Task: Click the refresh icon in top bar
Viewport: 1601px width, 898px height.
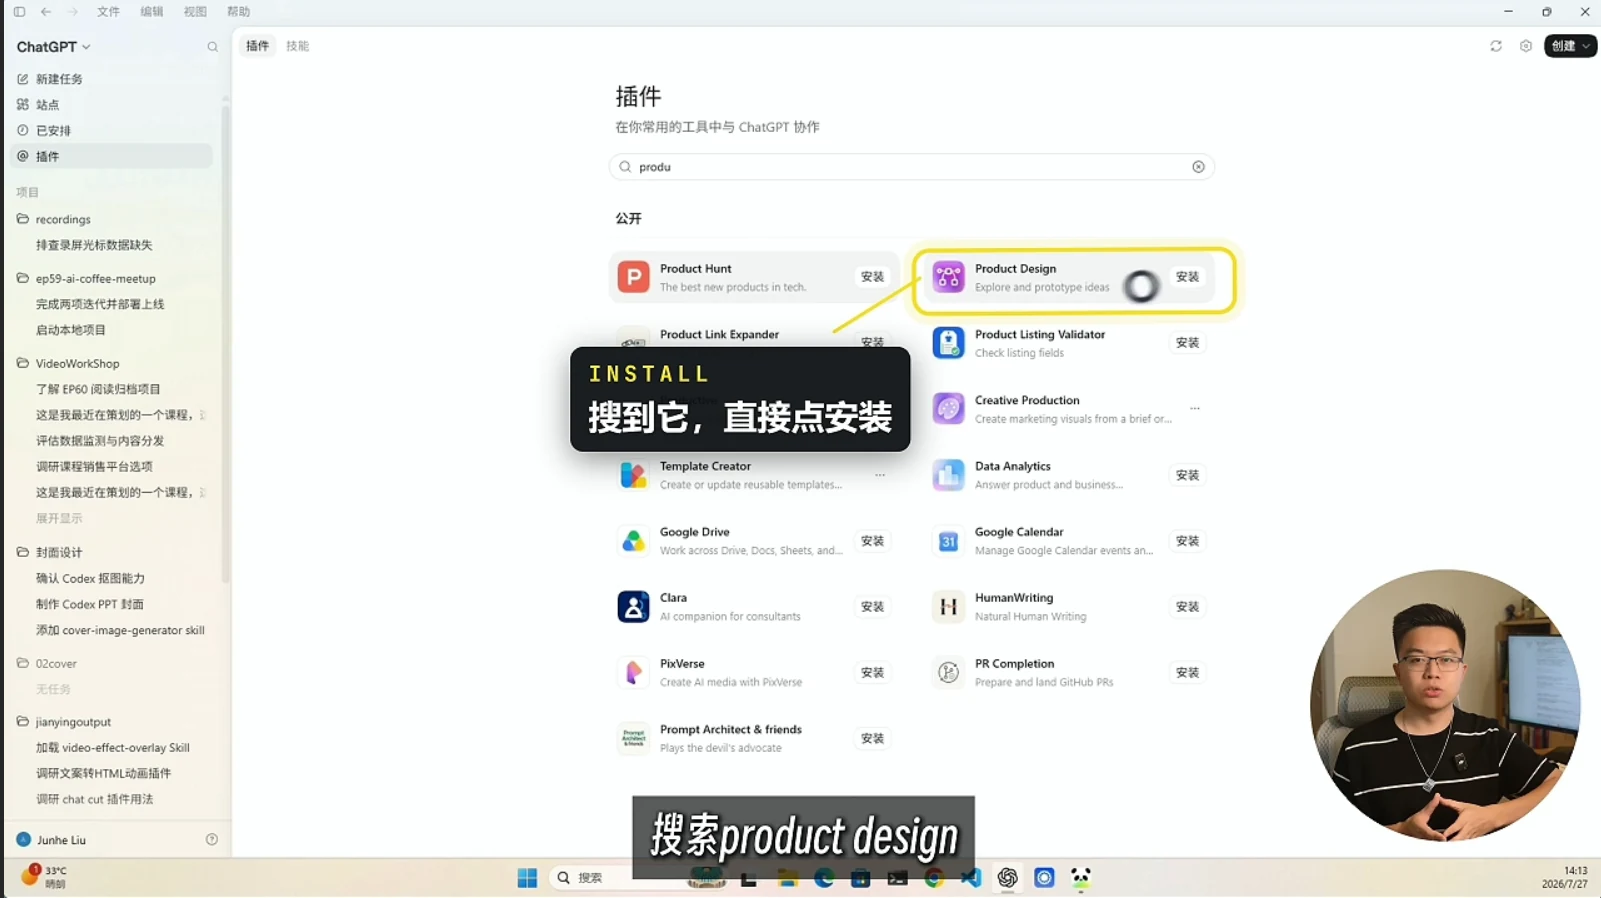Action: tap(1496, 46)
